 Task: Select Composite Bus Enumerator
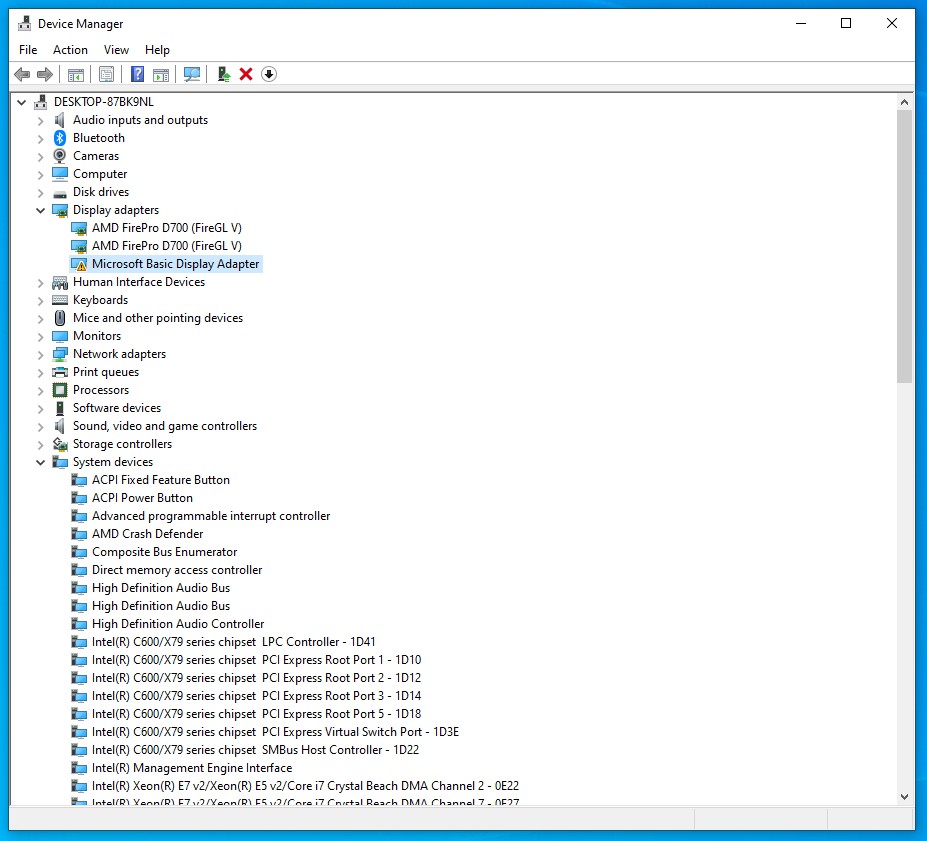click(x=164, y=552)
